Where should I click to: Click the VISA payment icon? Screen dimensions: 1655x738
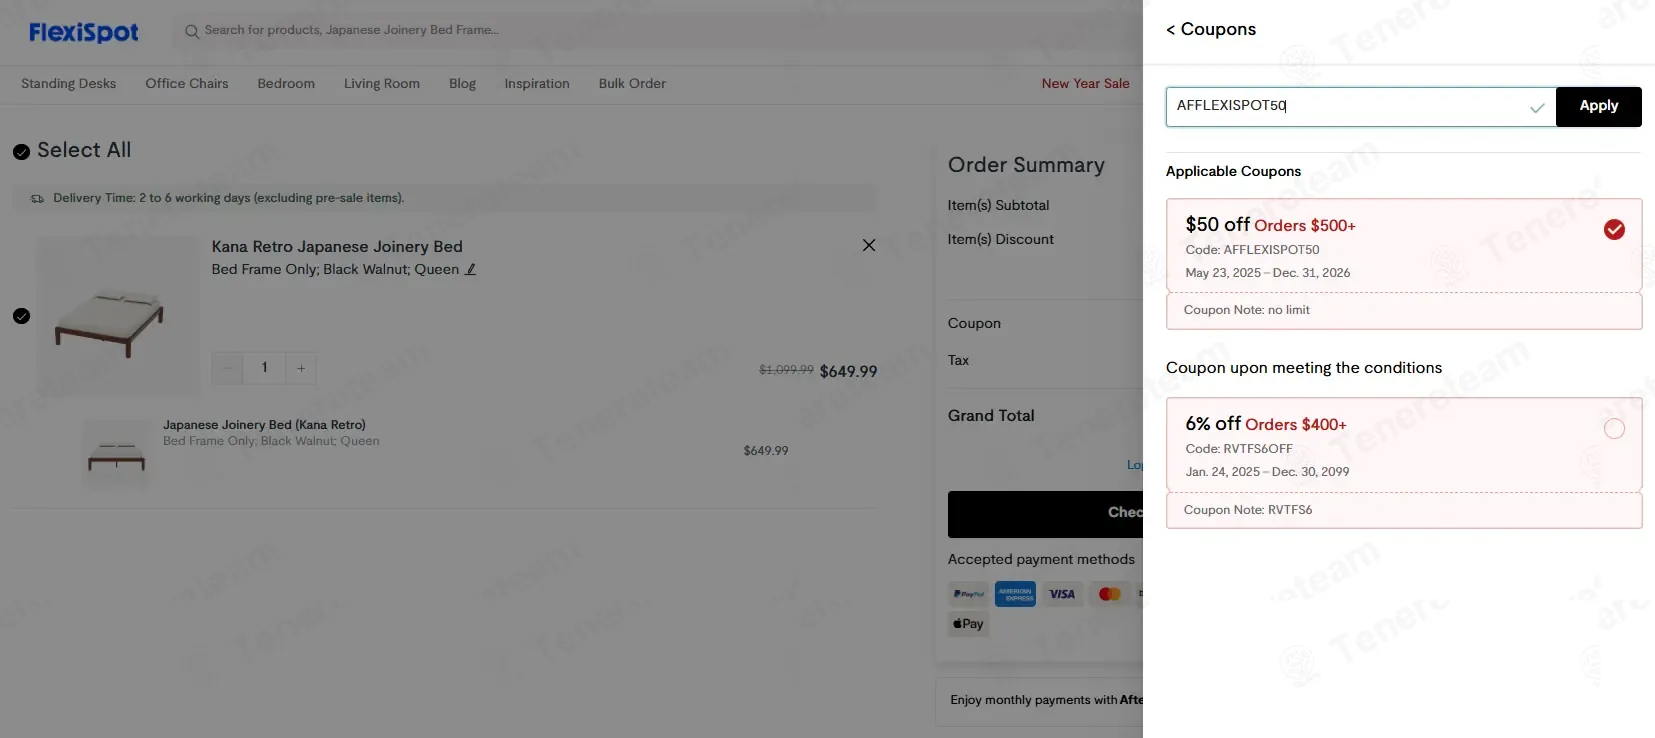point(1062,594)
